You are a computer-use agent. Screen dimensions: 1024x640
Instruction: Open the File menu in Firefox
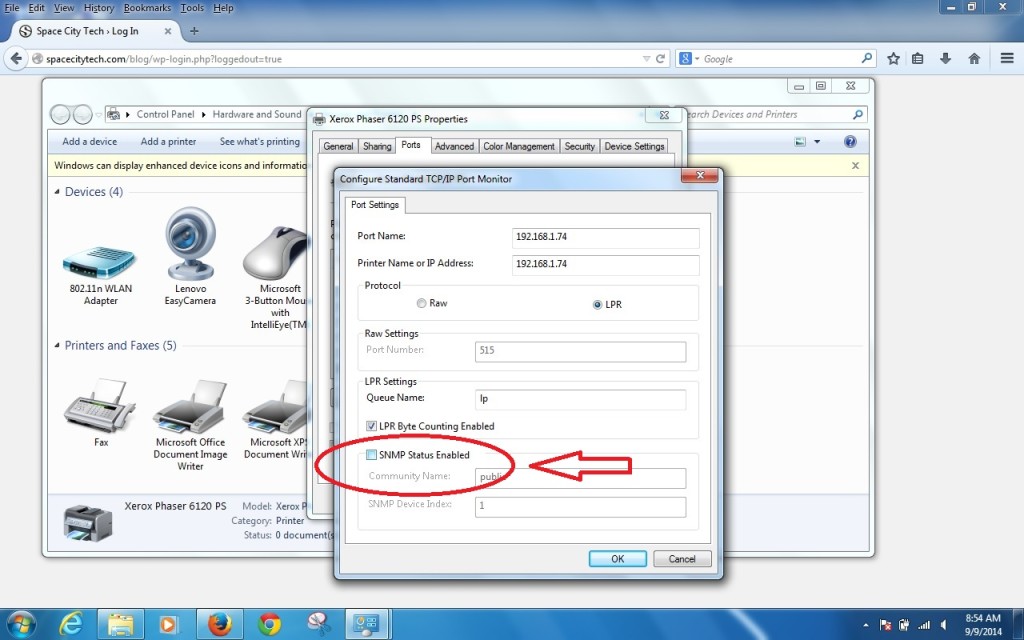(12, 8)
